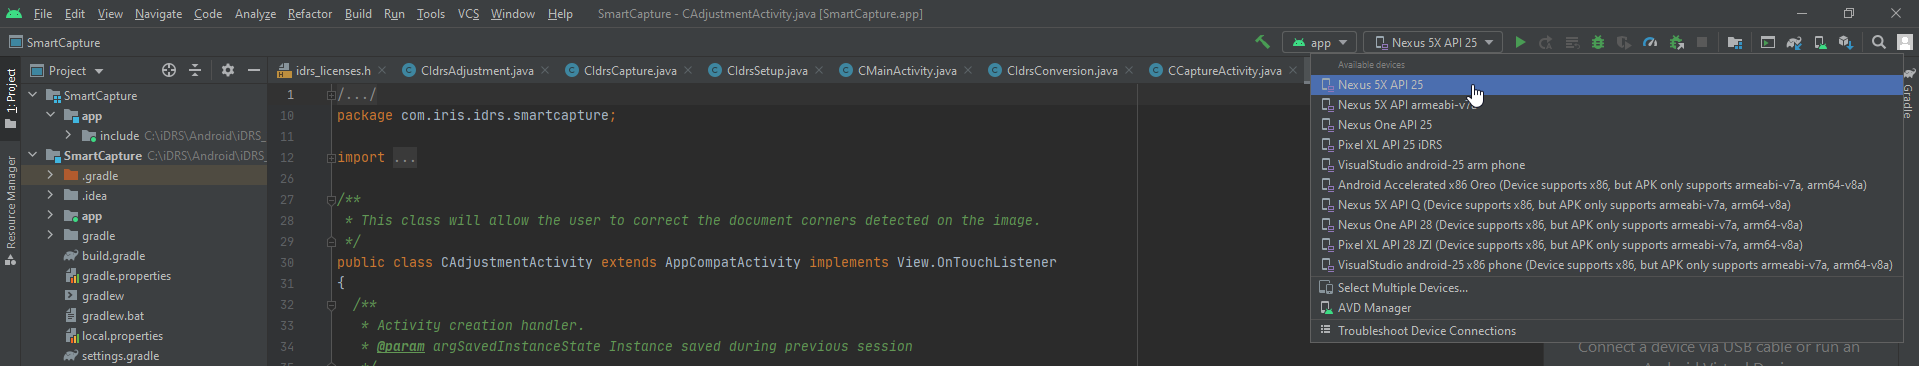Click the Debug app bug icon
The width and height of the screenshot is (1919, 366).
1598,42
